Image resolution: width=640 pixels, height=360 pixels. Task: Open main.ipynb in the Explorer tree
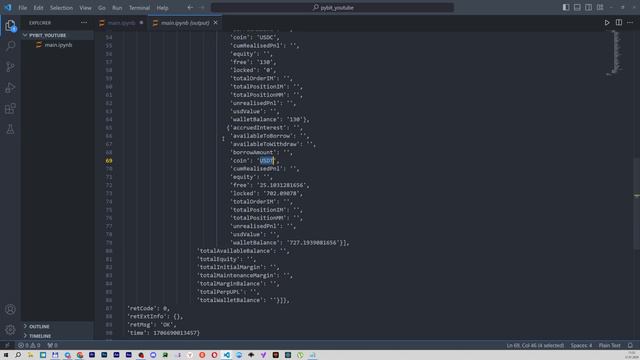tap(58, 45)
